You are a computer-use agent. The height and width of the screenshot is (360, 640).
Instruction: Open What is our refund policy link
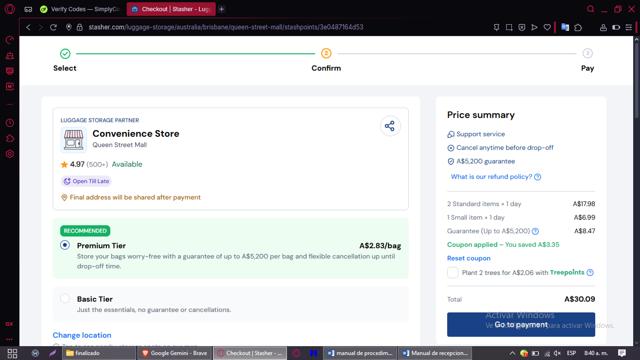[x=496, y=177]
